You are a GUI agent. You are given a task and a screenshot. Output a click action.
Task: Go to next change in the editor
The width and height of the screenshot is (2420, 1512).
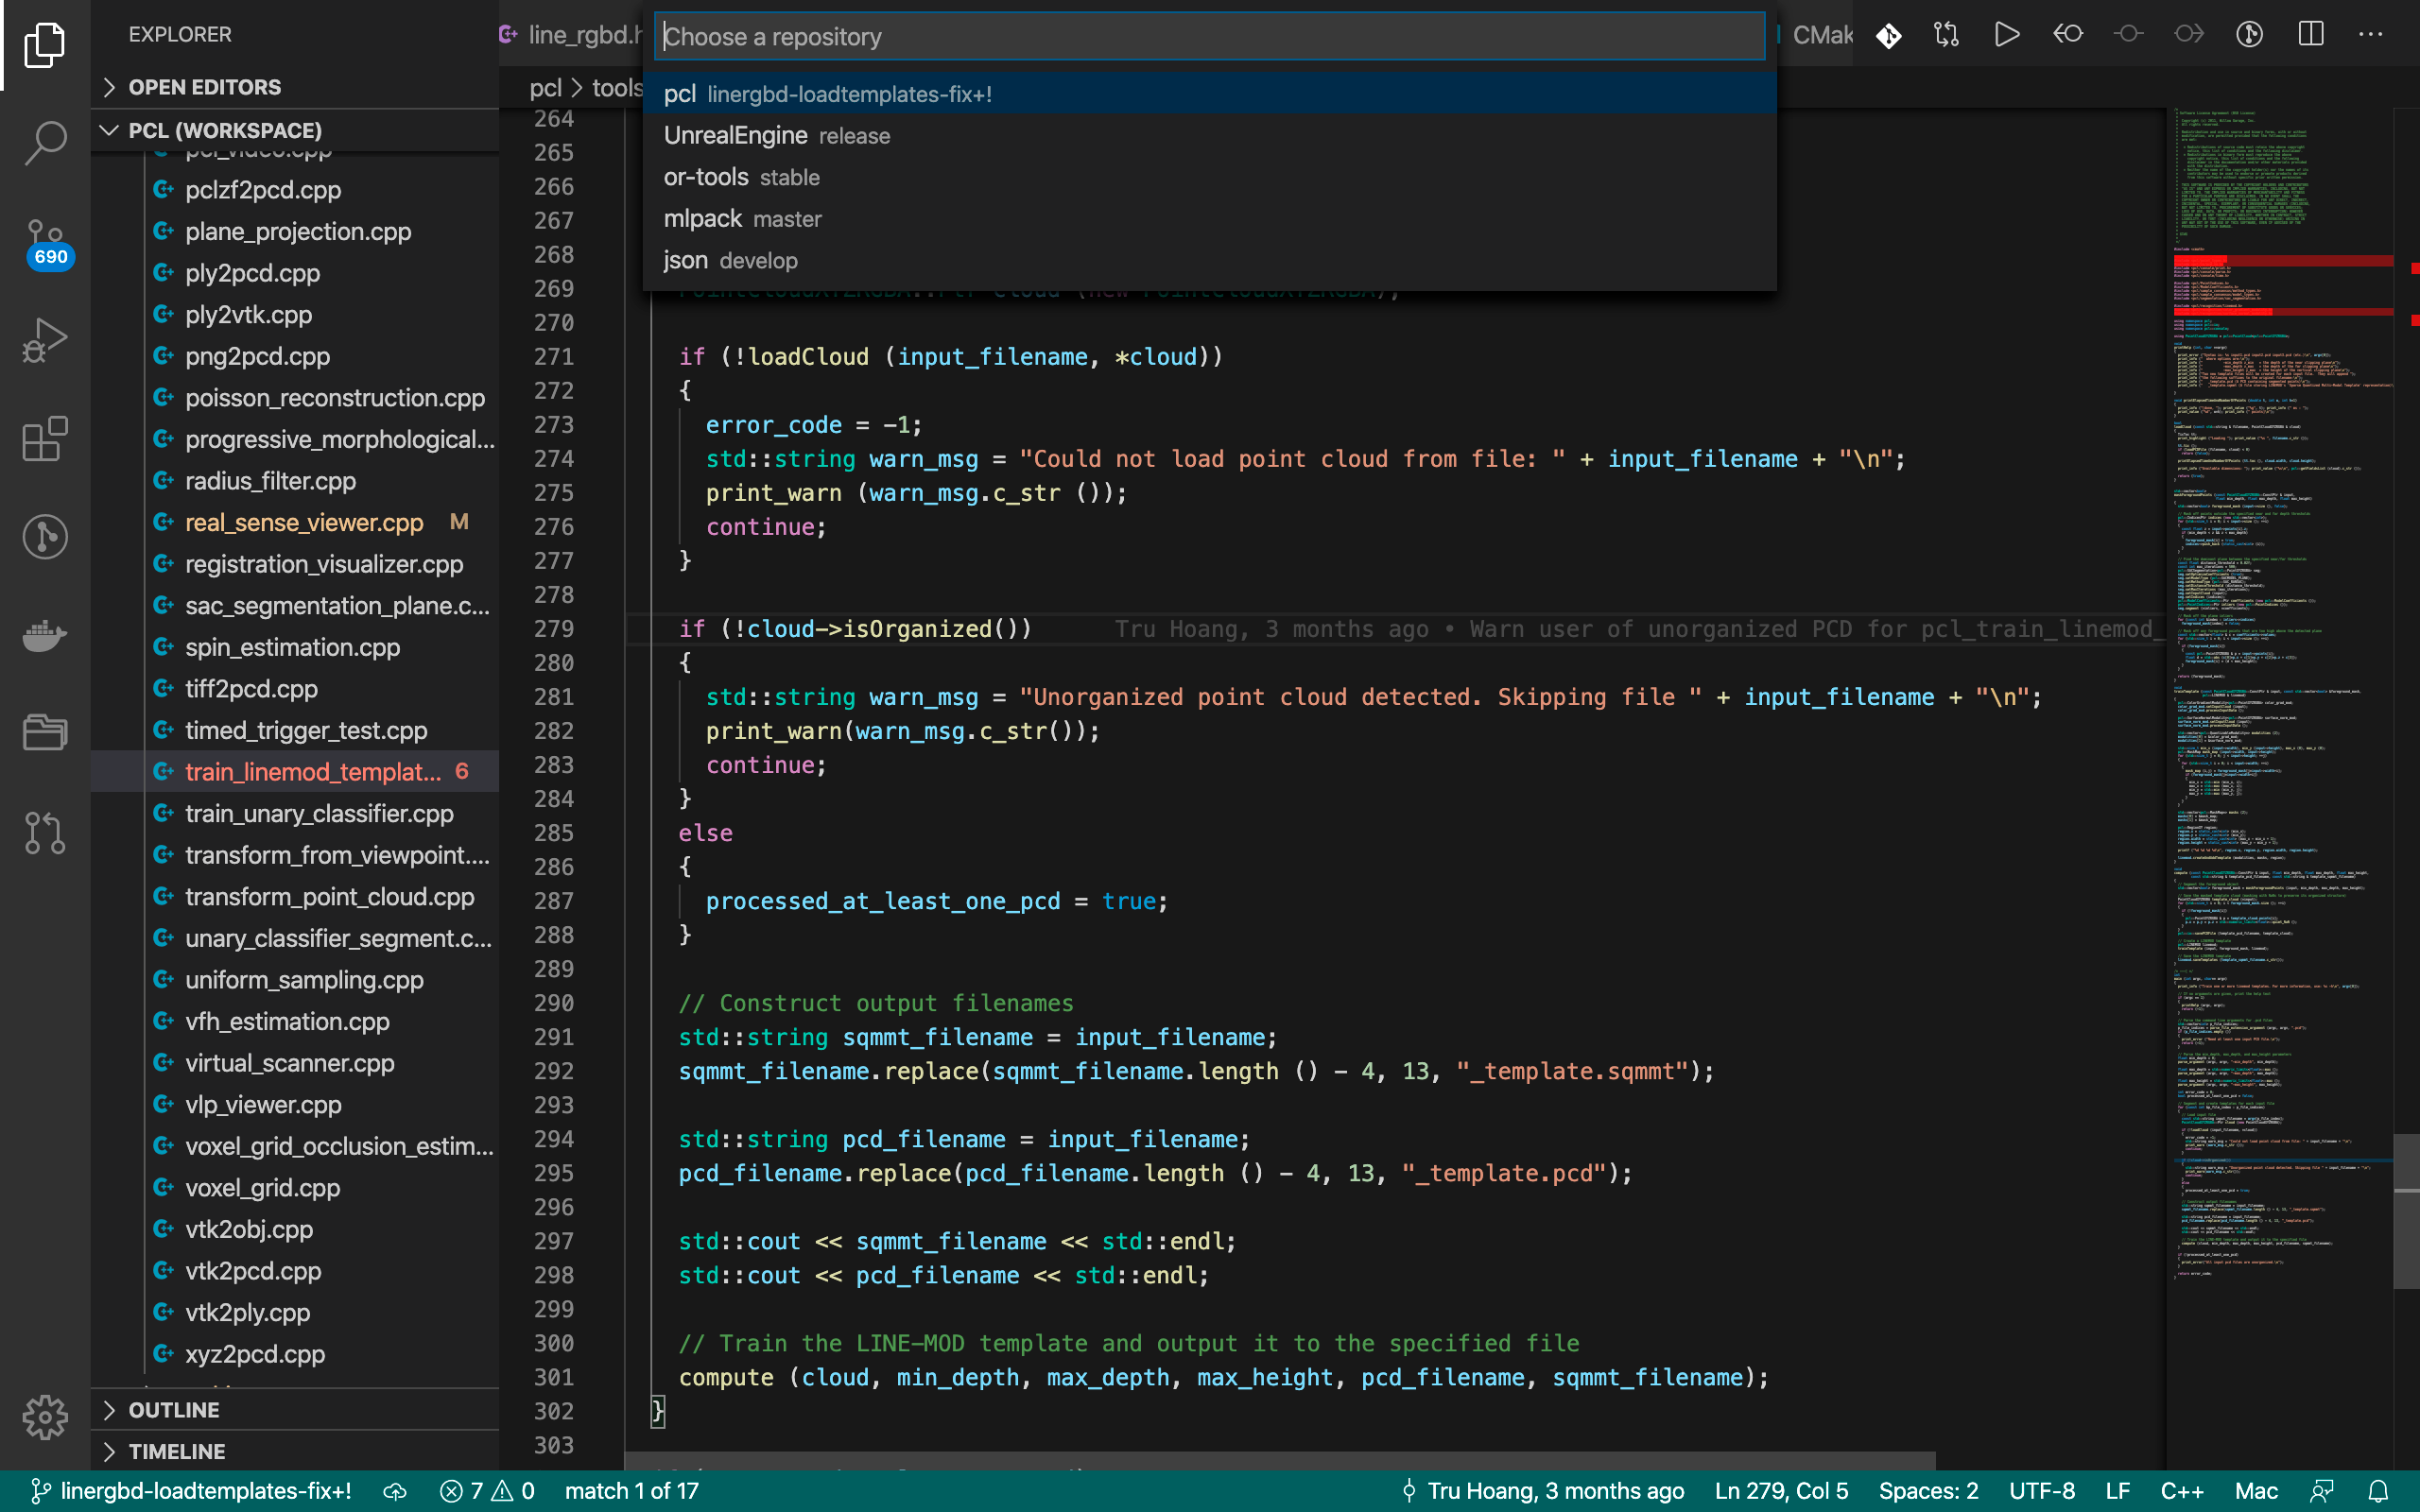[x=2189, y=33]
